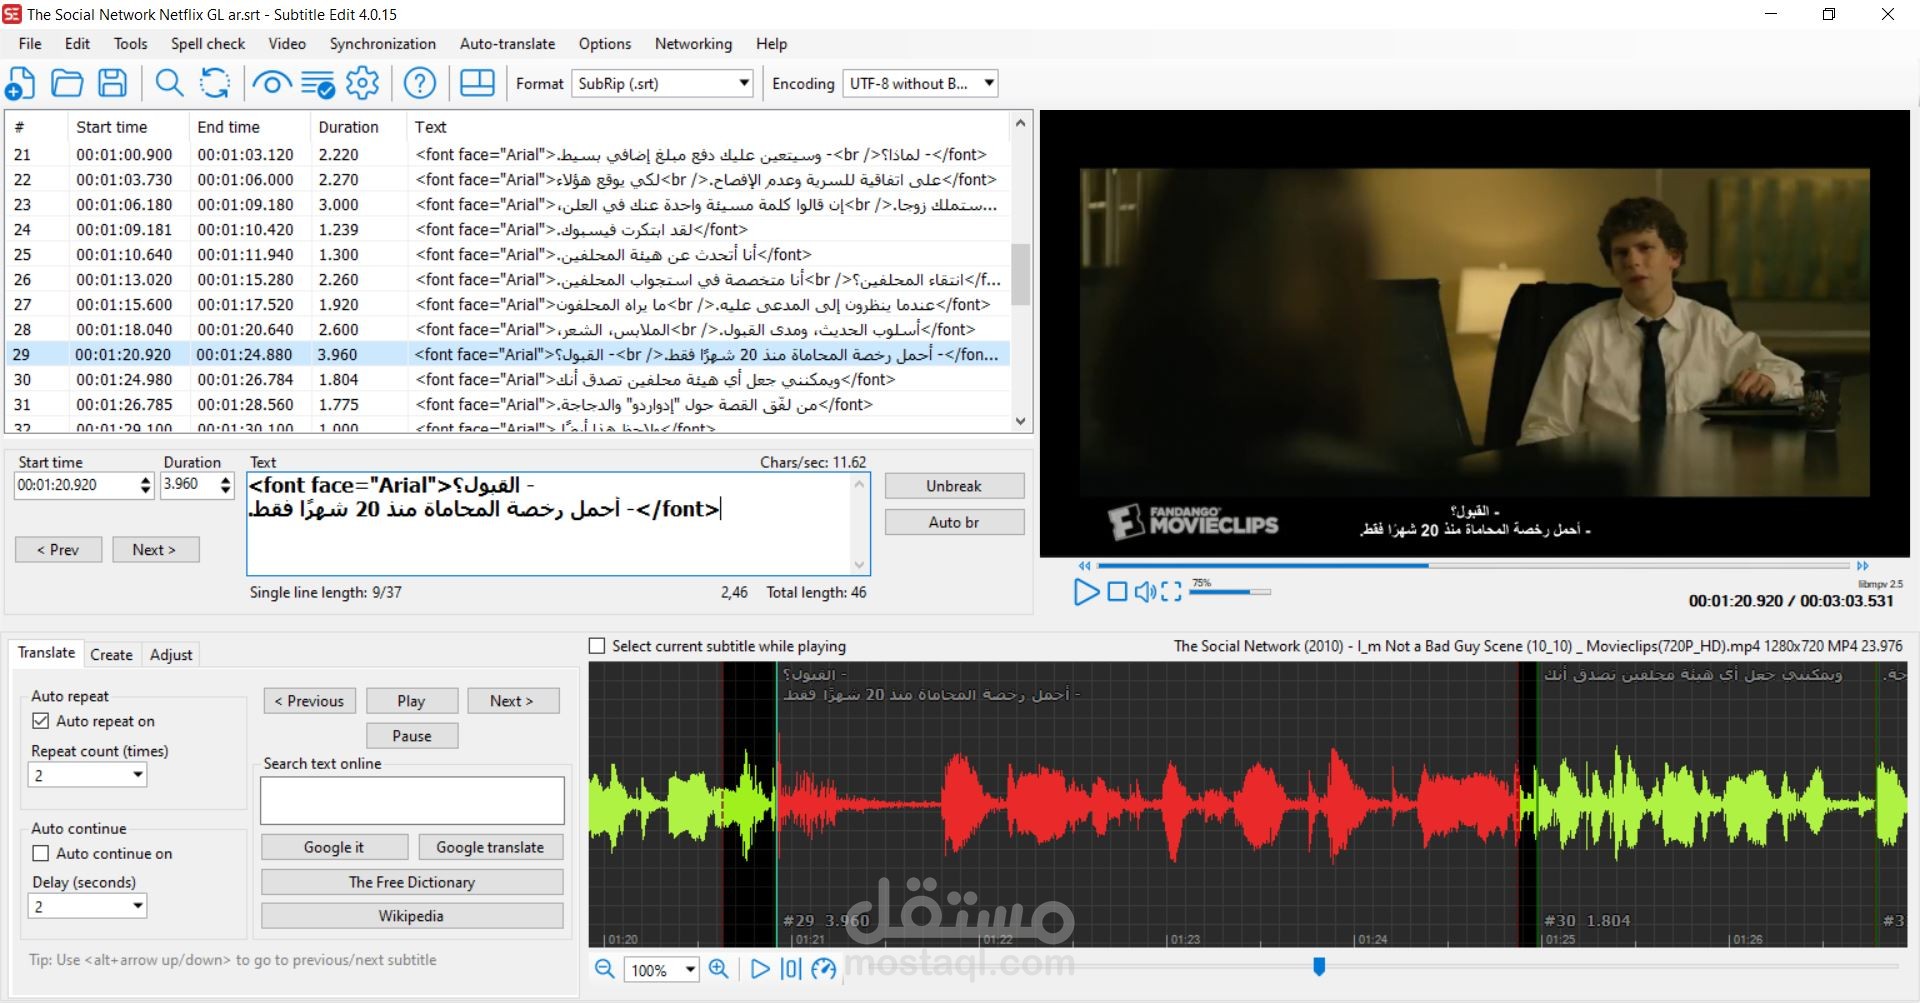
Task: Open the Video menu
Action: [287, 44]
